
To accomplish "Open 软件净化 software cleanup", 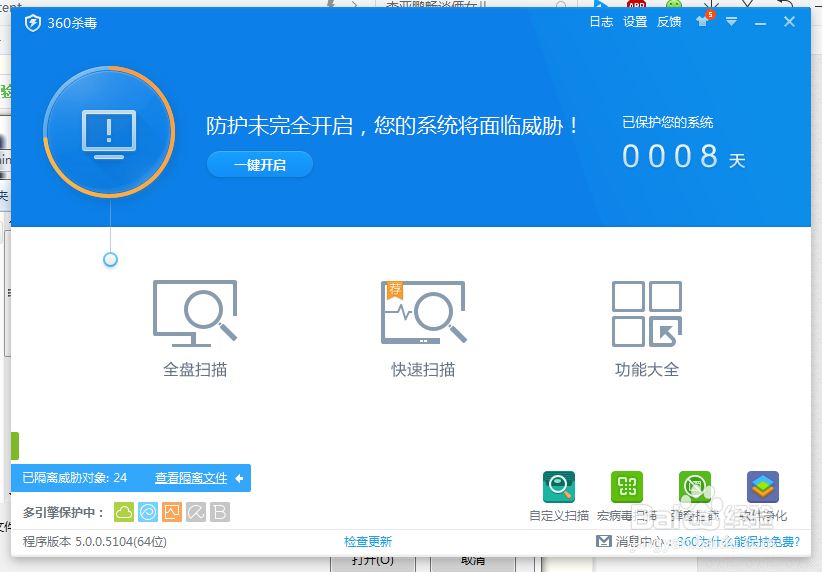I will 763,496.
